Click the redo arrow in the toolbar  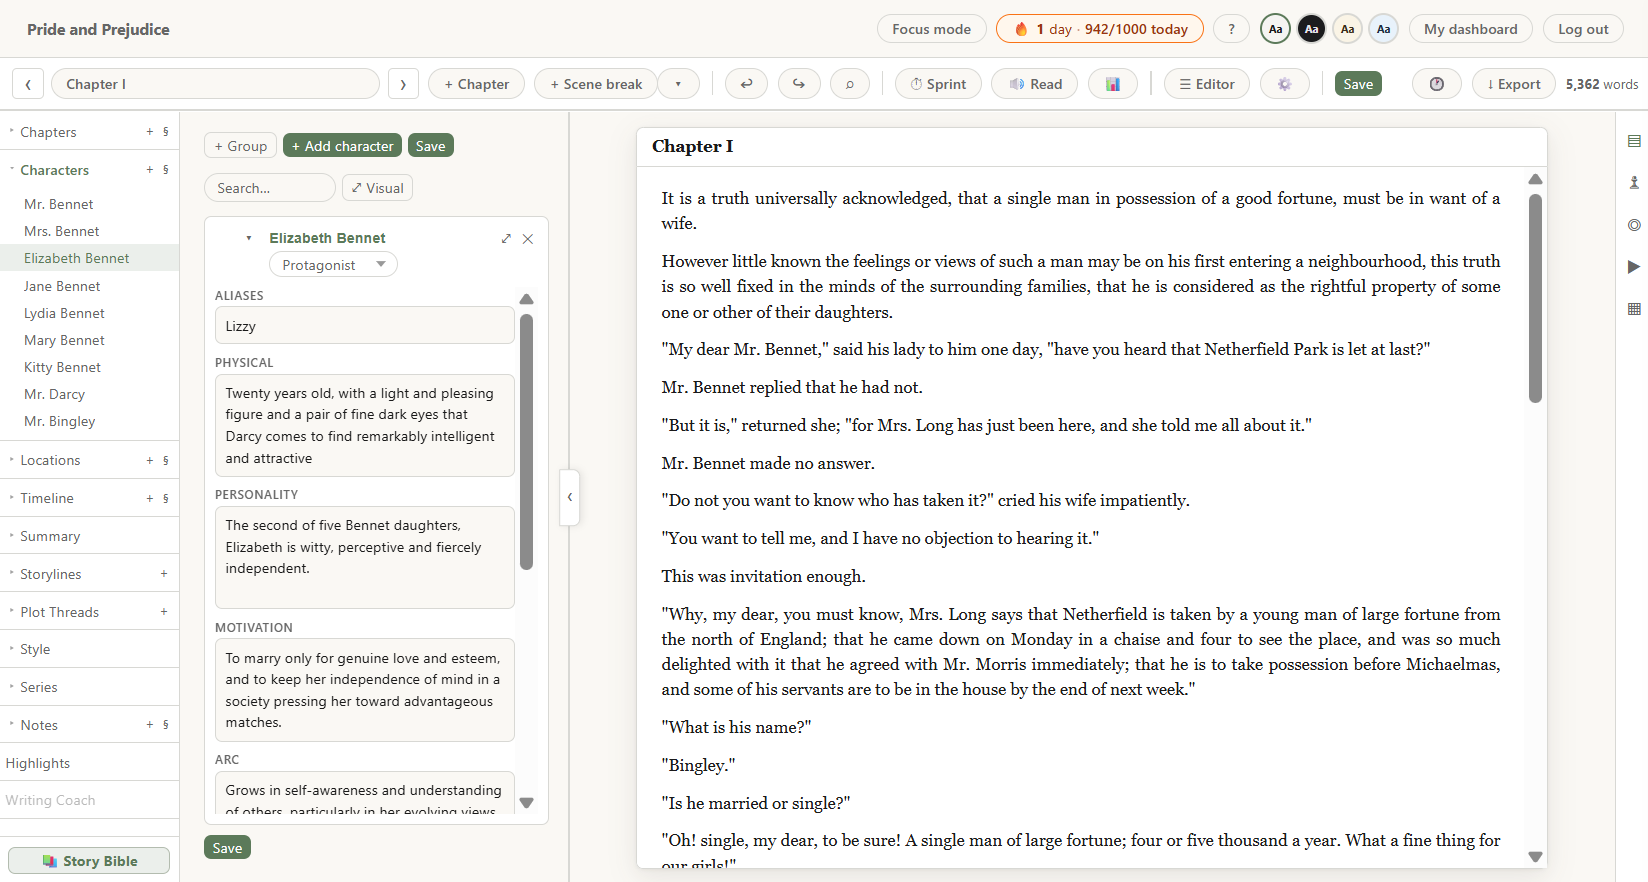pos(798,84)
